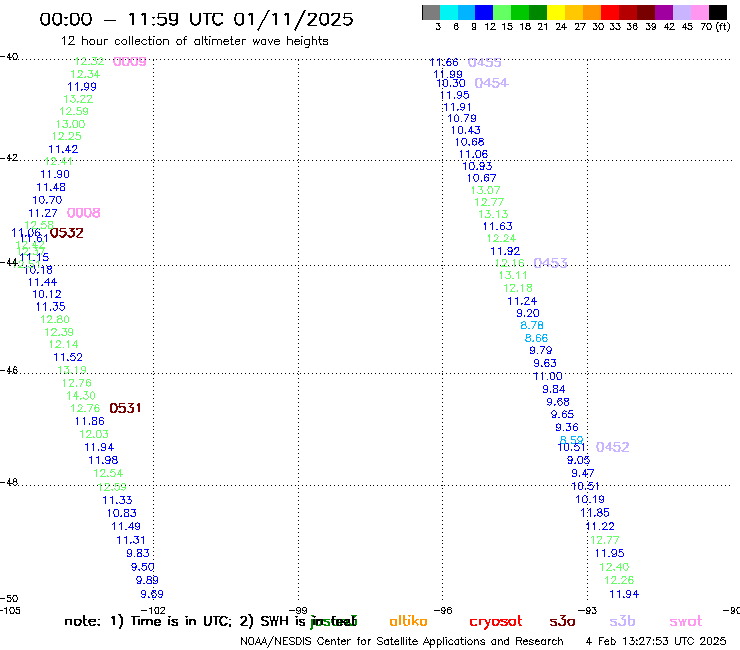Click the wave height value '13.11'
This screenshot has width=740, height=650.
pos(513,275)
